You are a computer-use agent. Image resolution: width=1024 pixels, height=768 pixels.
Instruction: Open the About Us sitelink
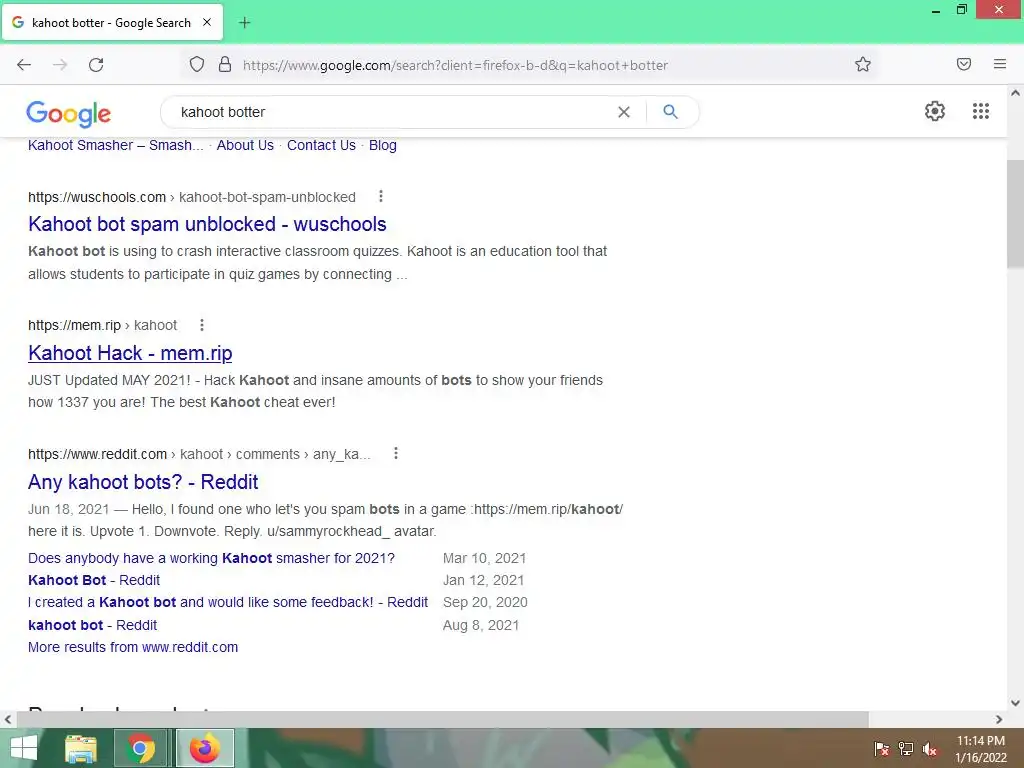245,146
